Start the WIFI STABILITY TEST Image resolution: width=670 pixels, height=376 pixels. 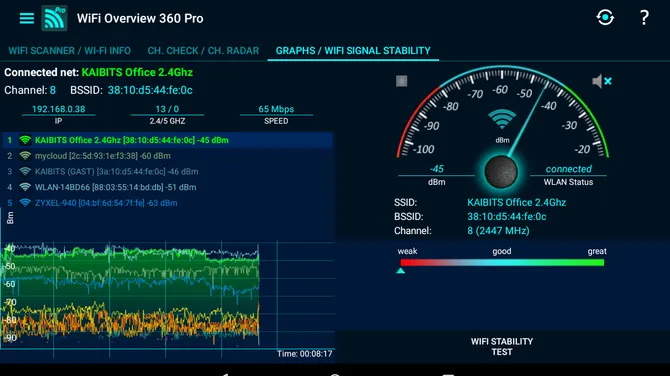point(502,347)
